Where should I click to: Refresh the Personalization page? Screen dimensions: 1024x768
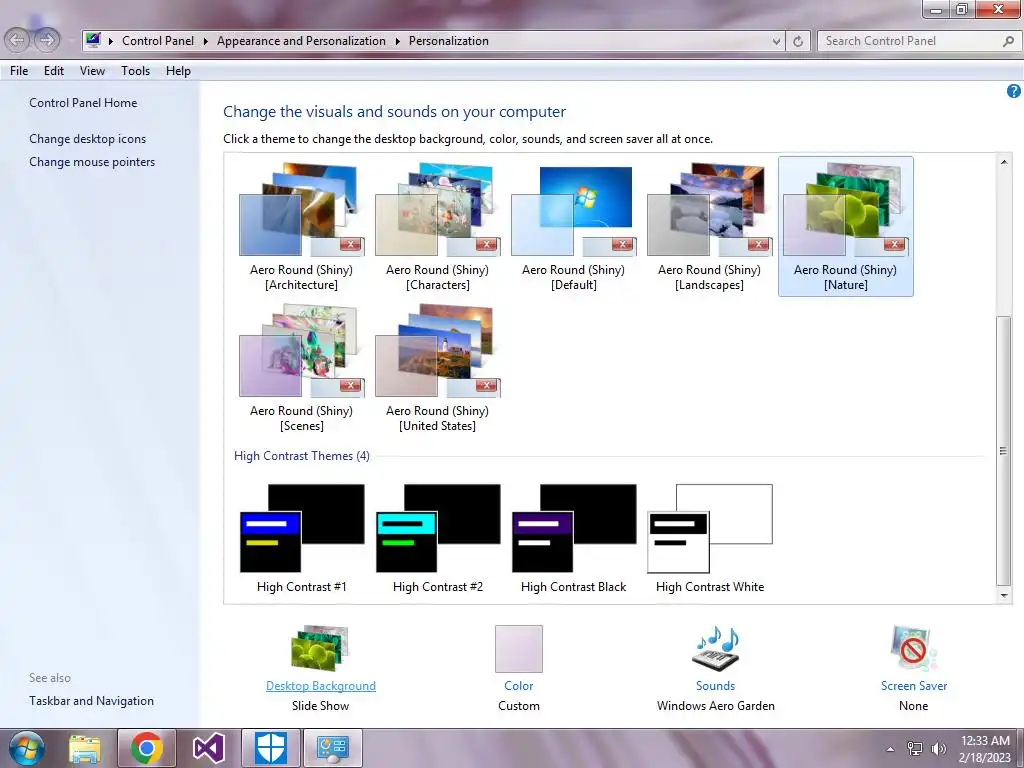tap(798, 41)
